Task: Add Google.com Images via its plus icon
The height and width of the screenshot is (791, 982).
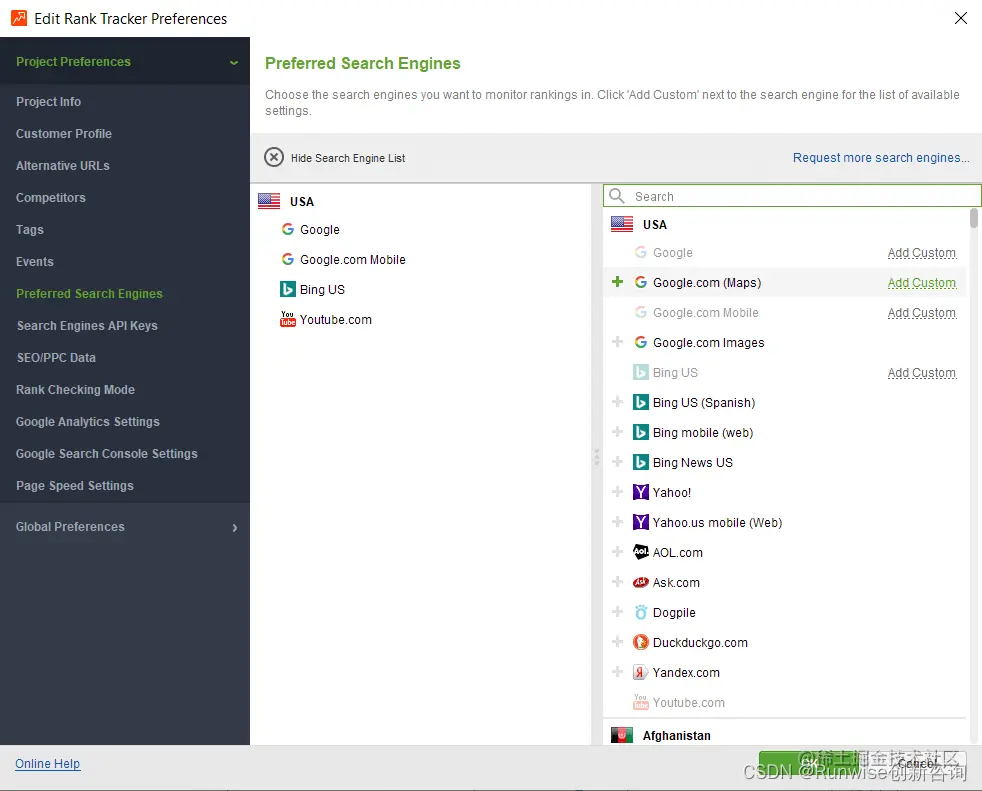Action: pyautogui.click(x=618, y=342)
